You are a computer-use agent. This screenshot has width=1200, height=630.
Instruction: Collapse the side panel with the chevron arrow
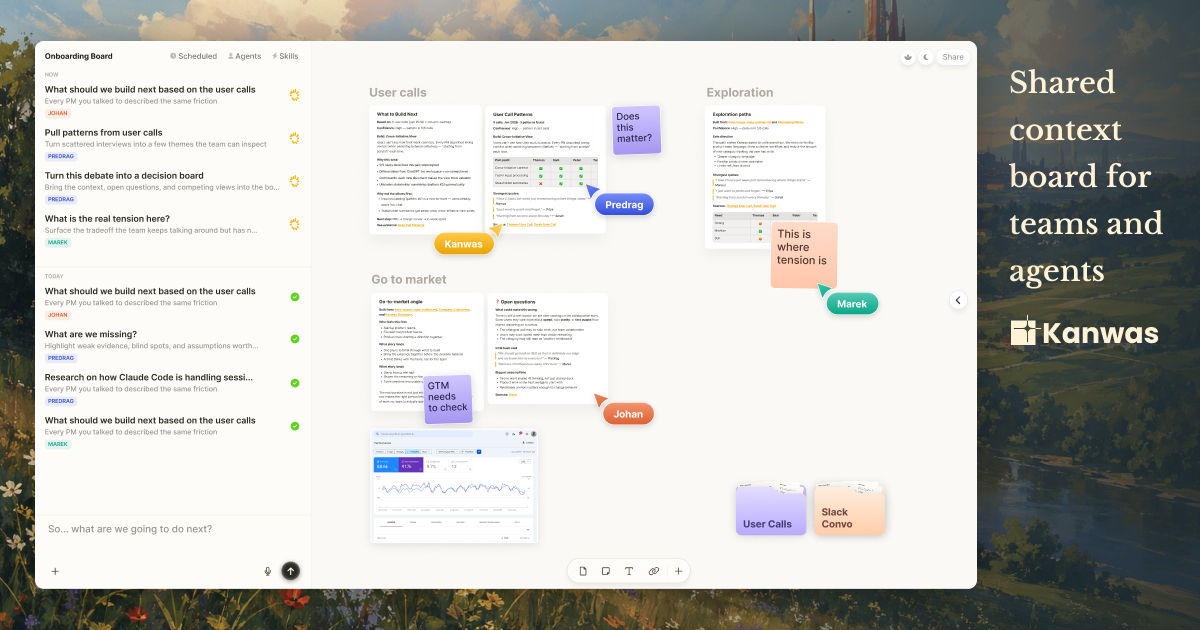pos(958,300)
